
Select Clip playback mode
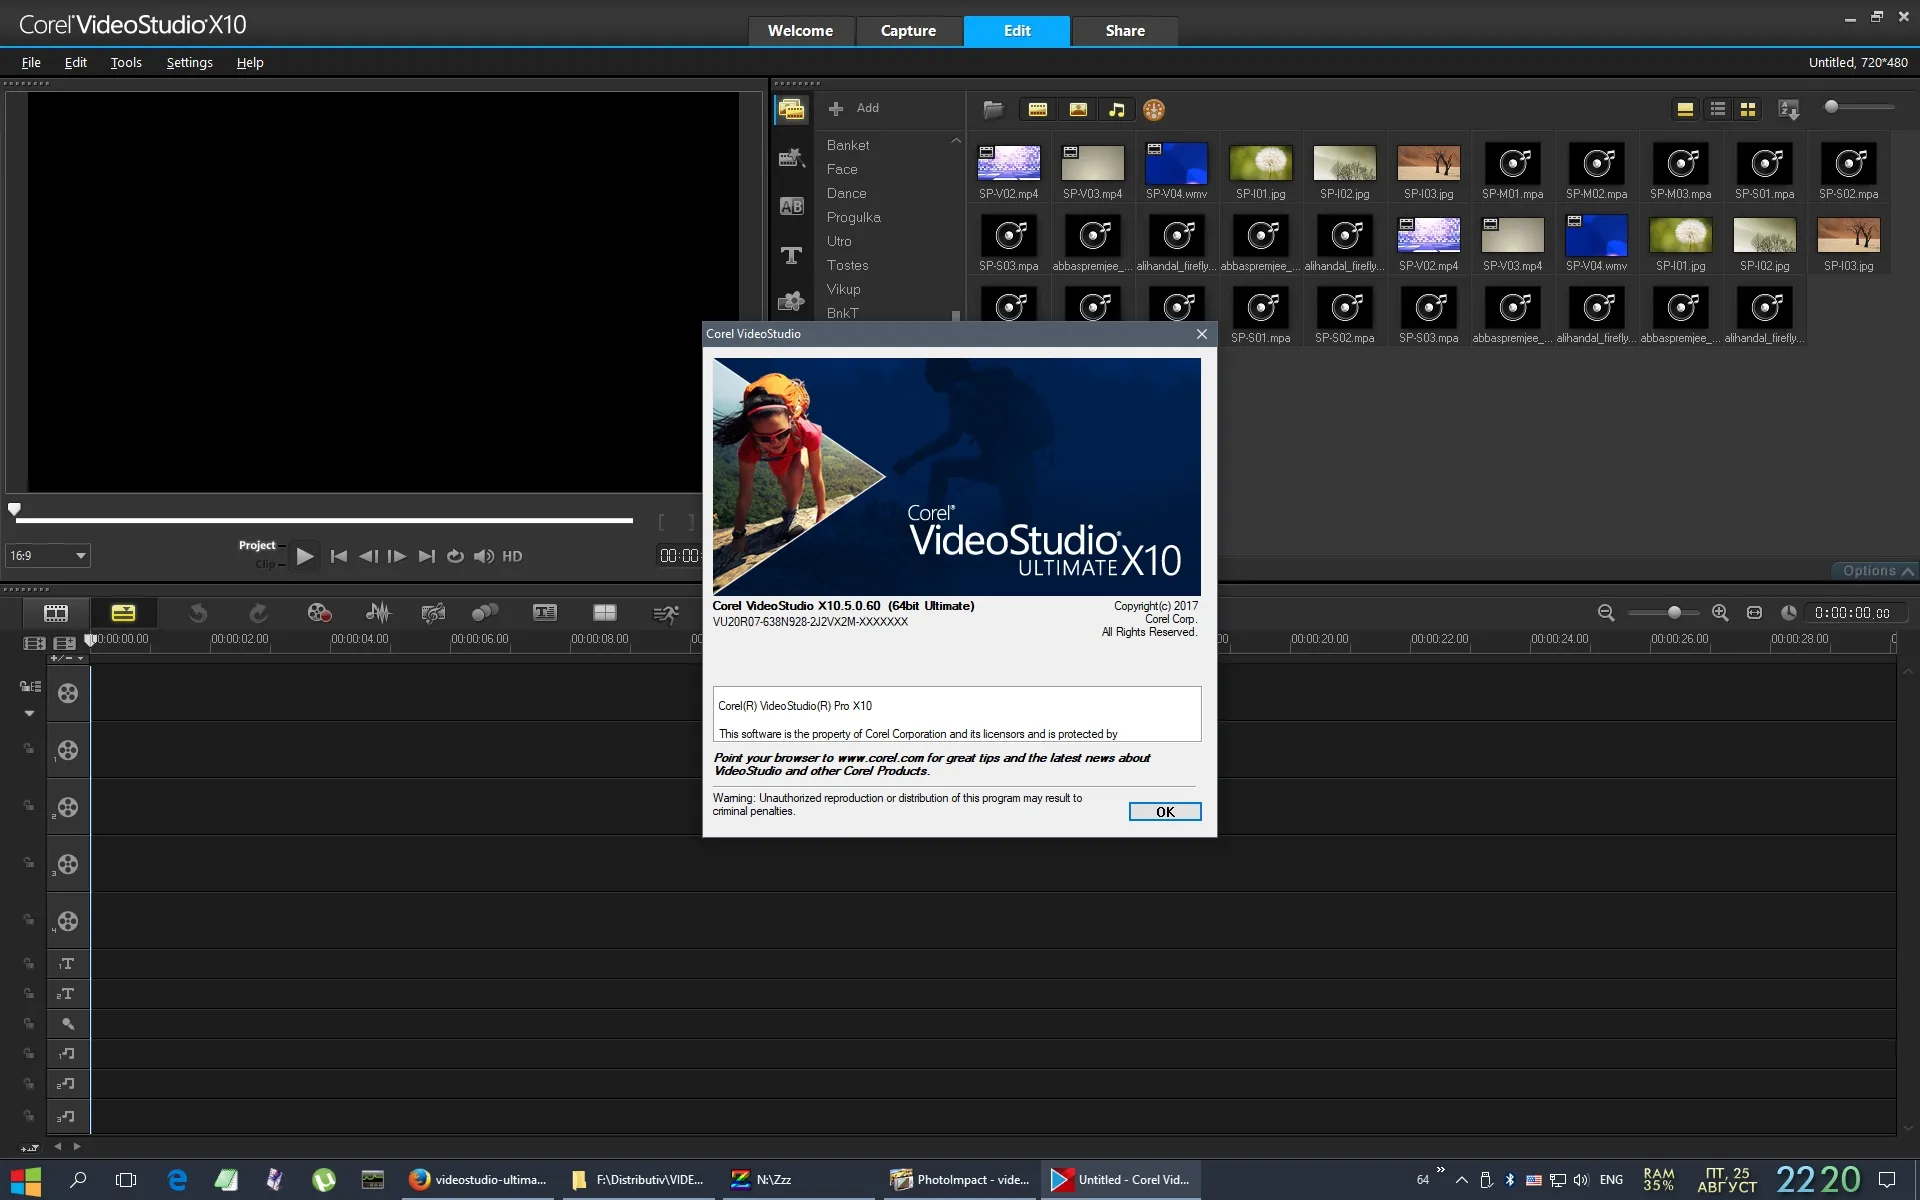[x=265, y=564]
